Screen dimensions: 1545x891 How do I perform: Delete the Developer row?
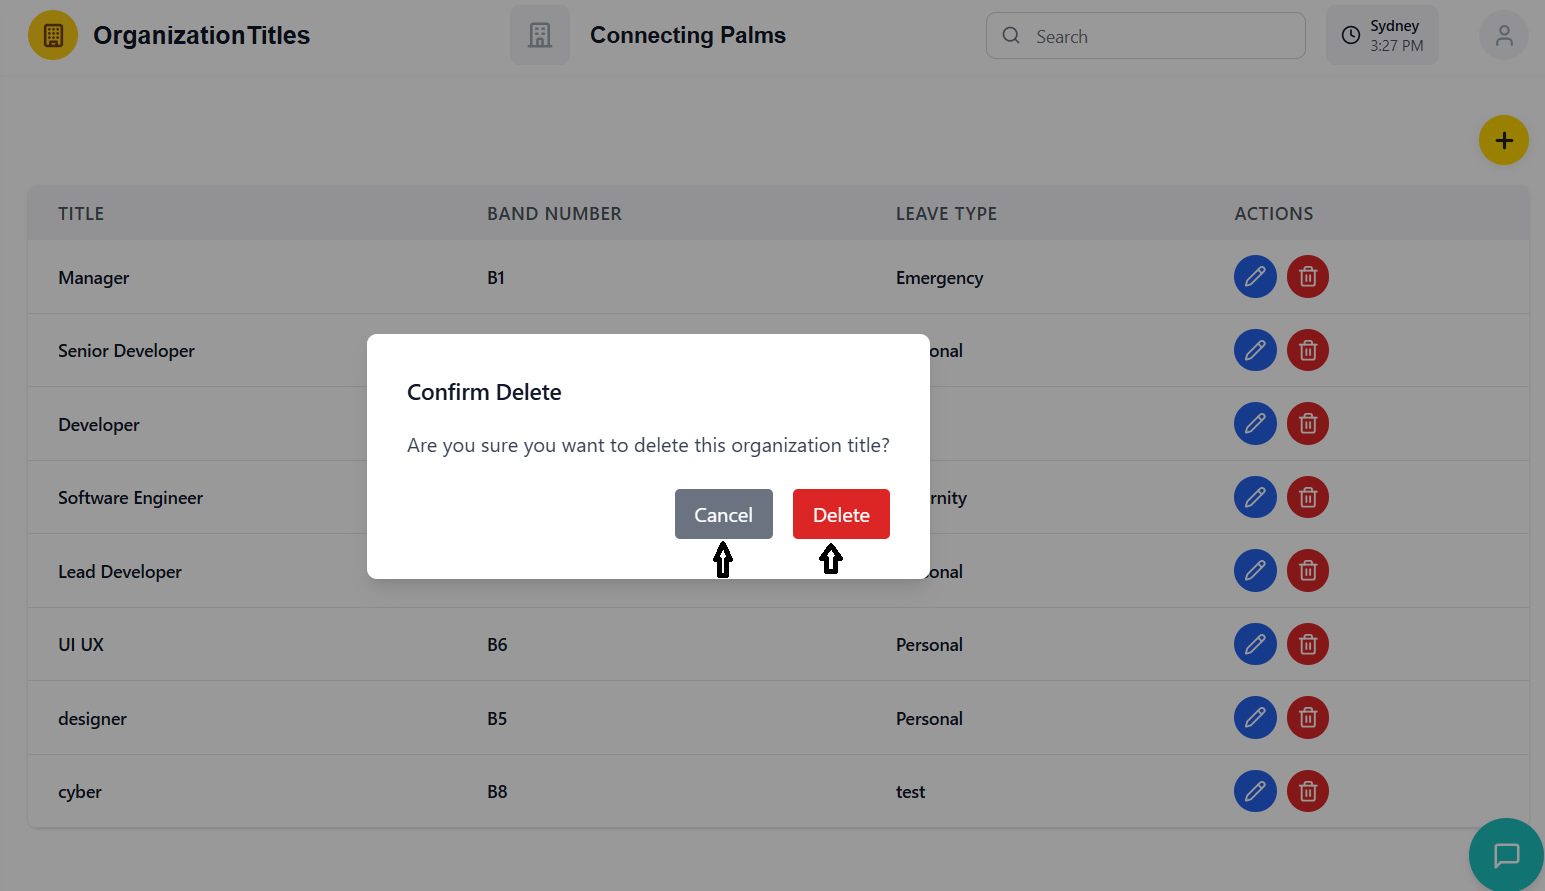1307,424
